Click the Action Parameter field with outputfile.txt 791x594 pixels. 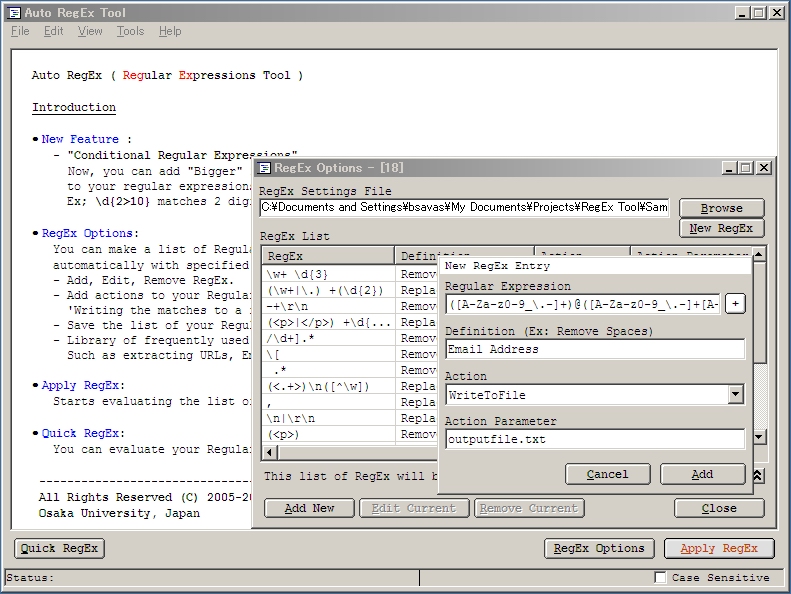tap(595, 439)
